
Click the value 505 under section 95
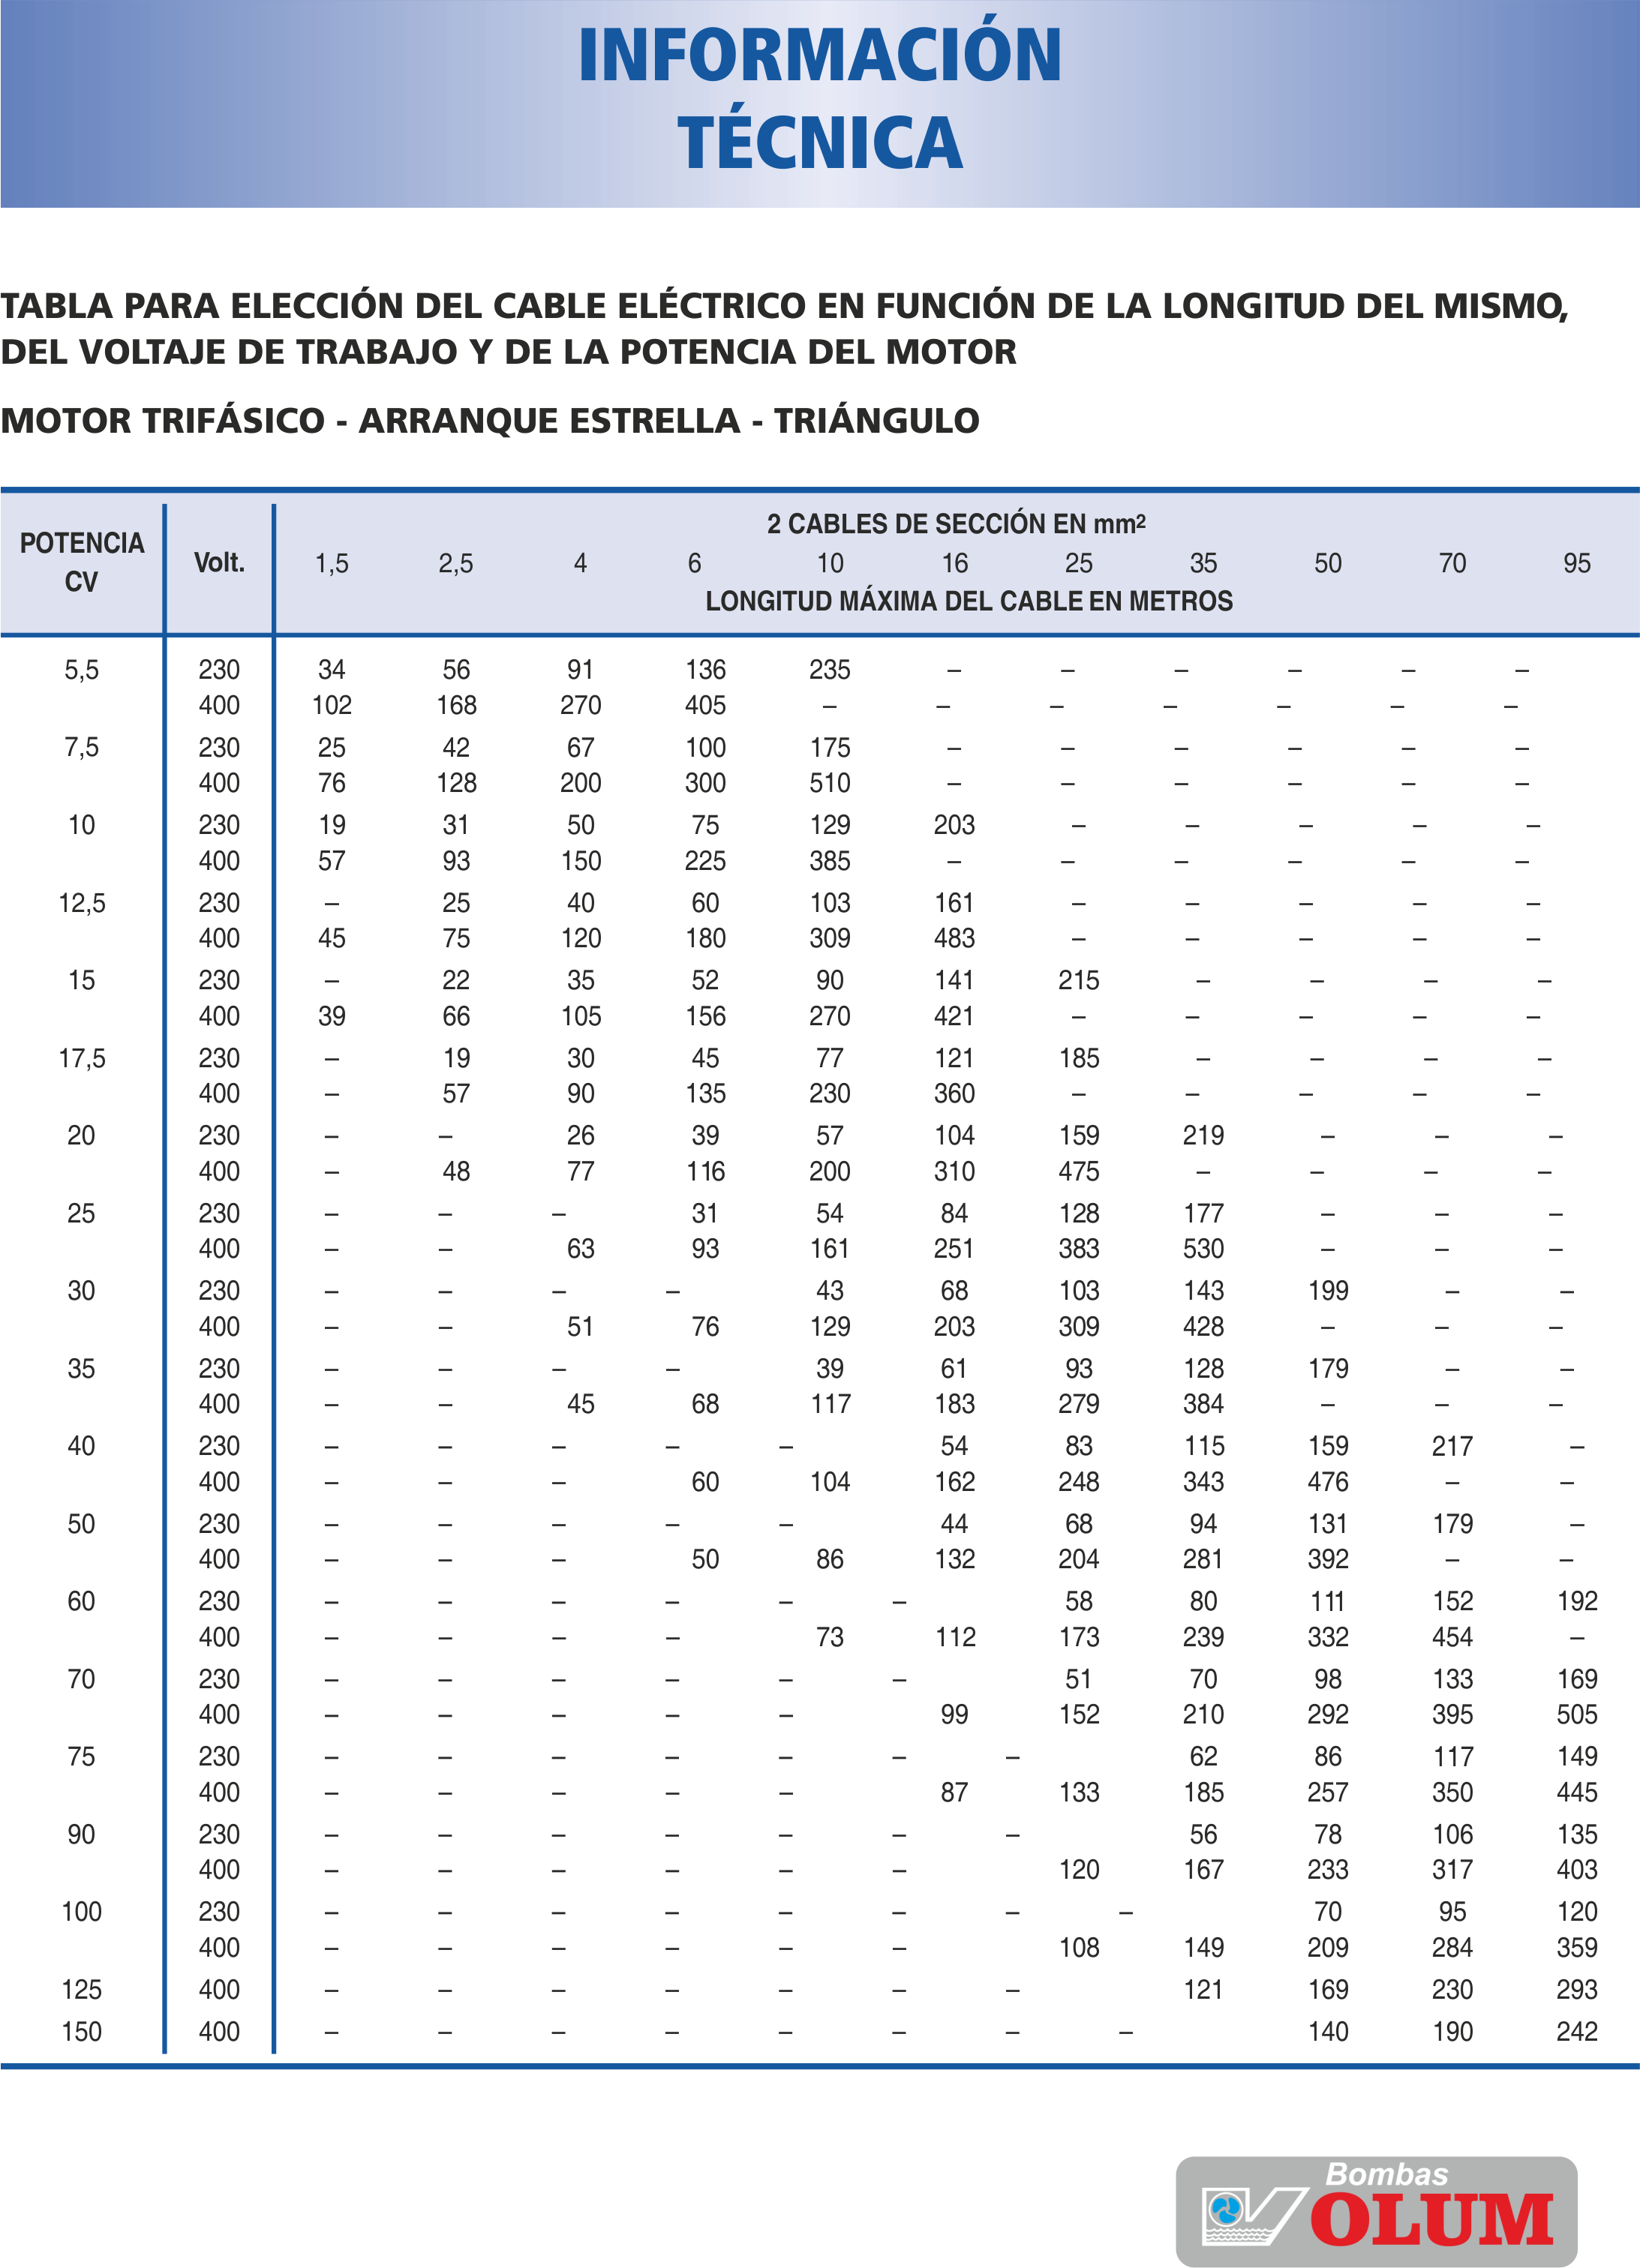(x=1576, y=1715)
